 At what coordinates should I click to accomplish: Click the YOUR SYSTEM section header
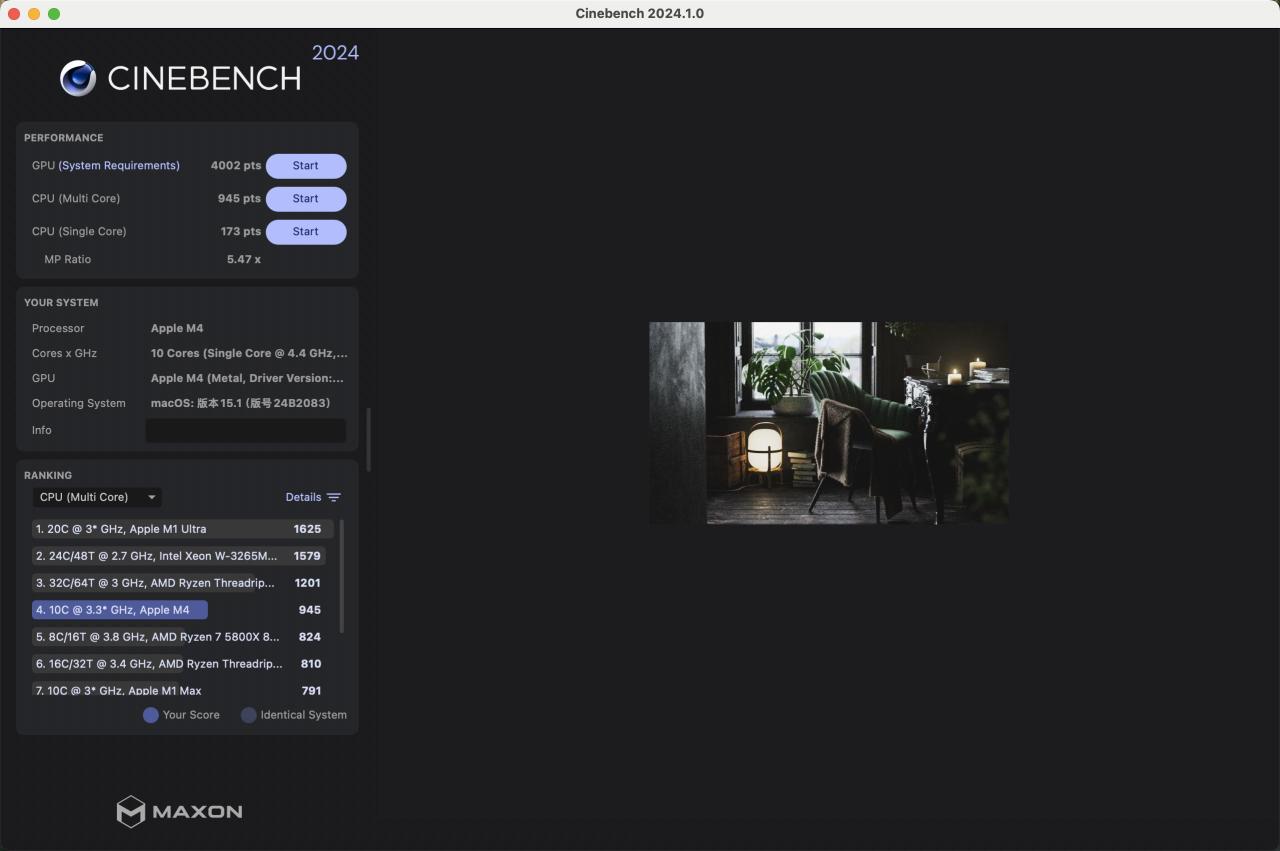click(61, 303)
